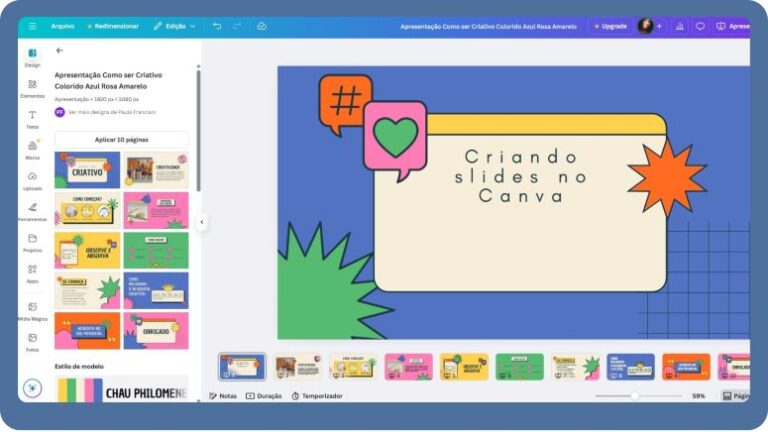Select the orange template page thumbnail
Viewport: 768px width, 432px height.
(87, 331)
